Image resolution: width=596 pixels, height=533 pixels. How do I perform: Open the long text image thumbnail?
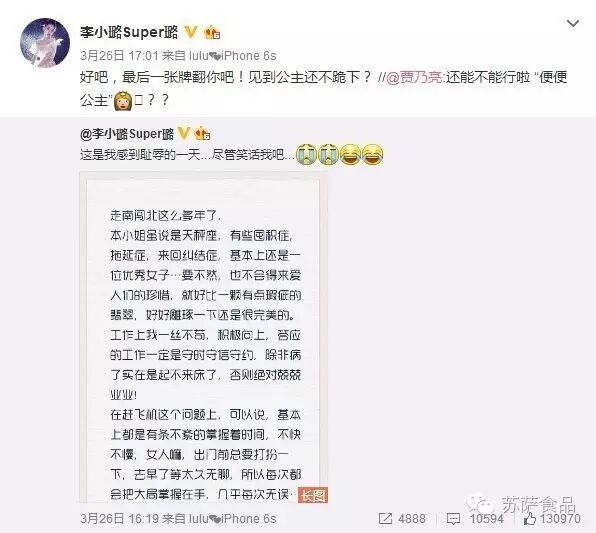[203, 337]
